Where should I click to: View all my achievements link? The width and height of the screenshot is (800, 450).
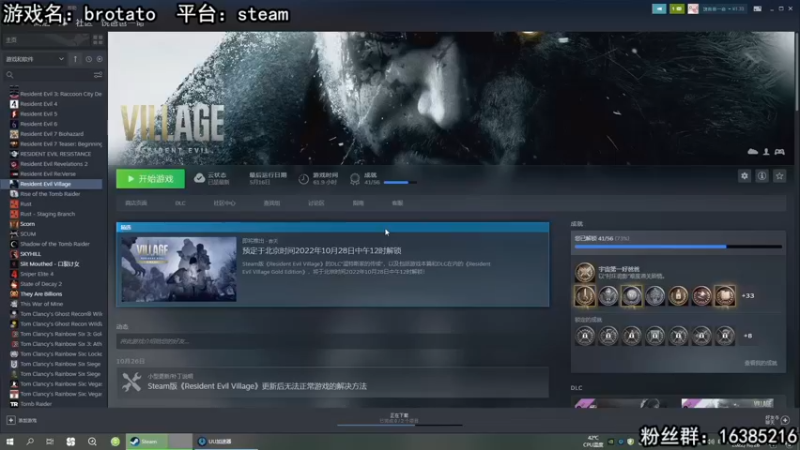[x=760, y=363]
